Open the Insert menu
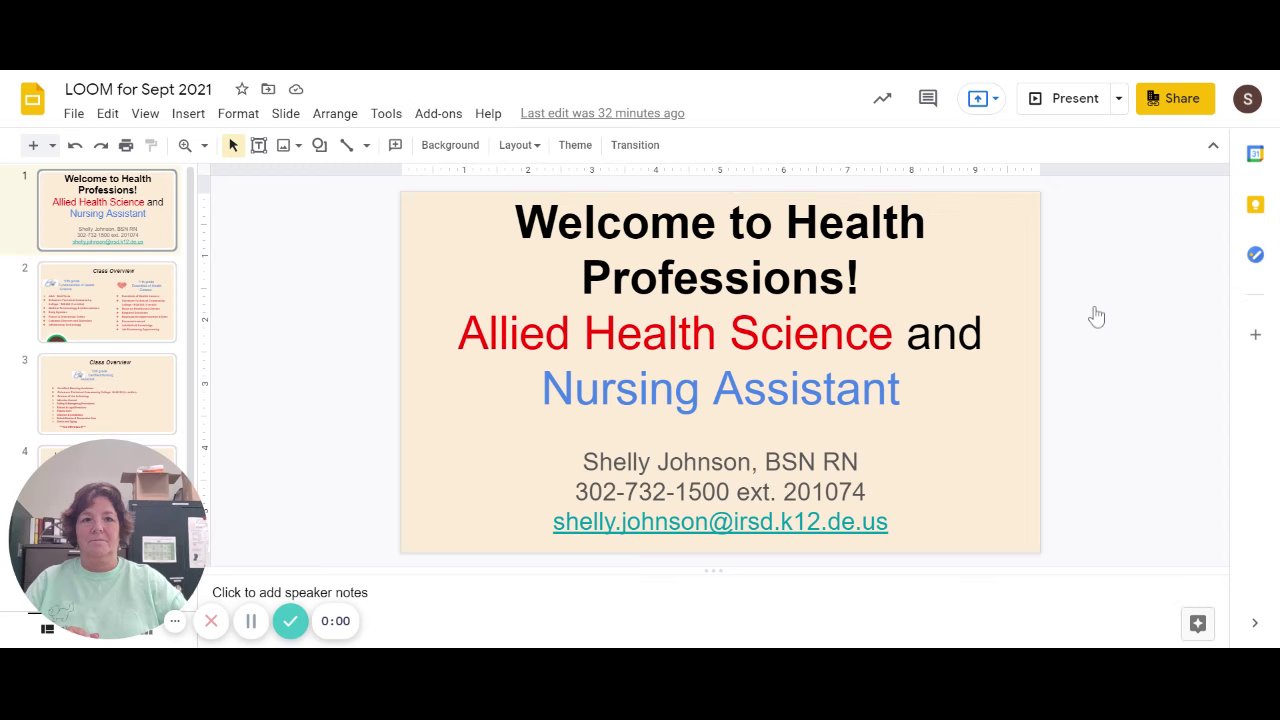The width and height of the screenshot is (1280, 720). coord(188,113)
